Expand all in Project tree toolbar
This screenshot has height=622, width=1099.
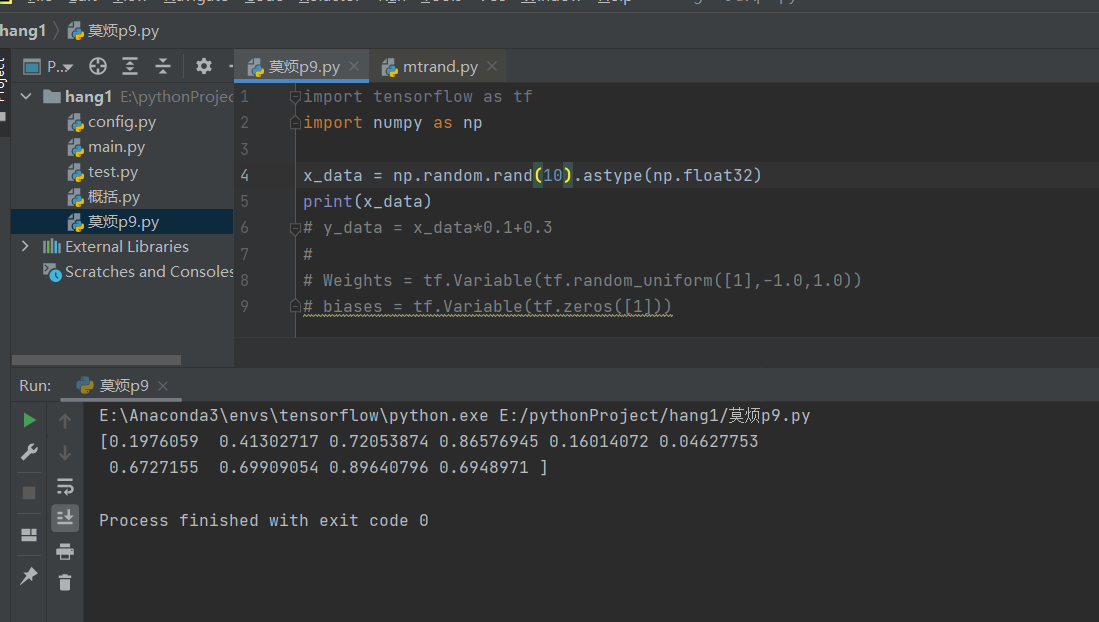pos(130,67)
